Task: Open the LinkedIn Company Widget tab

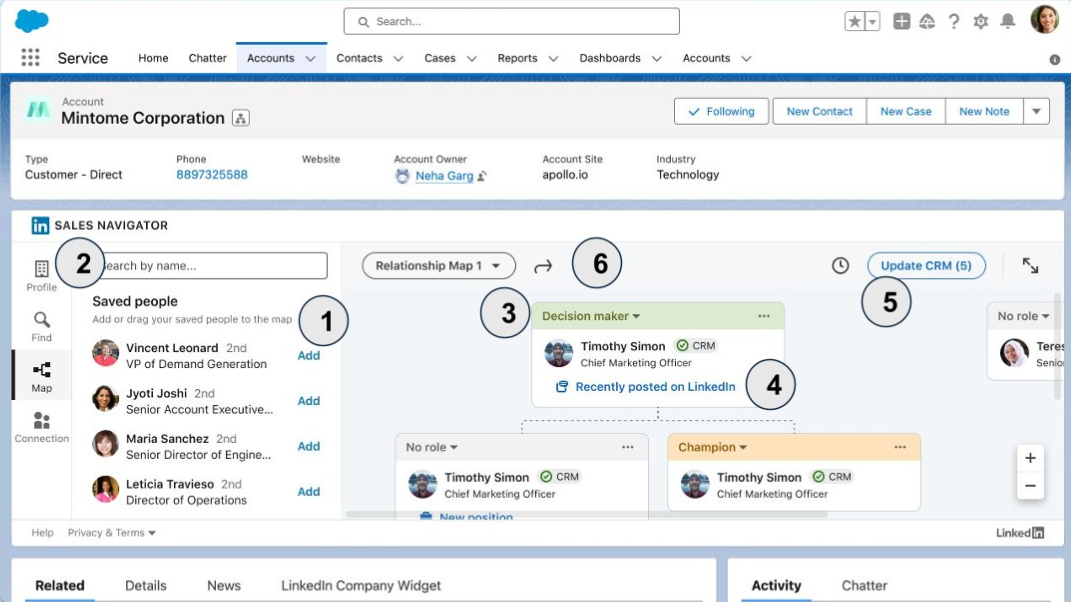Action: (x=361, y=586)
